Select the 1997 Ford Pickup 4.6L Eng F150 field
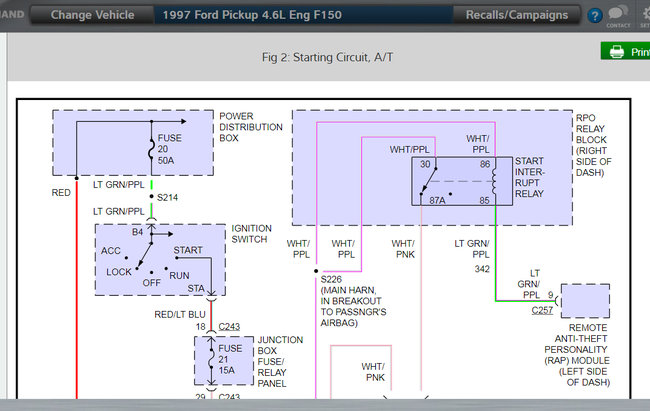Viewport: 650px width, 411px height. point(303,15)
